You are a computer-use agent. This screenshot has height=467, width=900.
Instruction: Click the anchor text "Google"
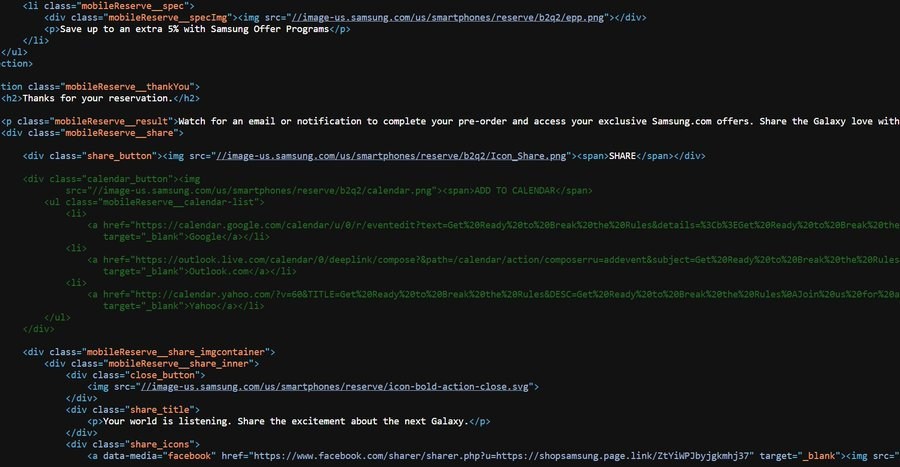pyautogui.click(x=205, y=236)
